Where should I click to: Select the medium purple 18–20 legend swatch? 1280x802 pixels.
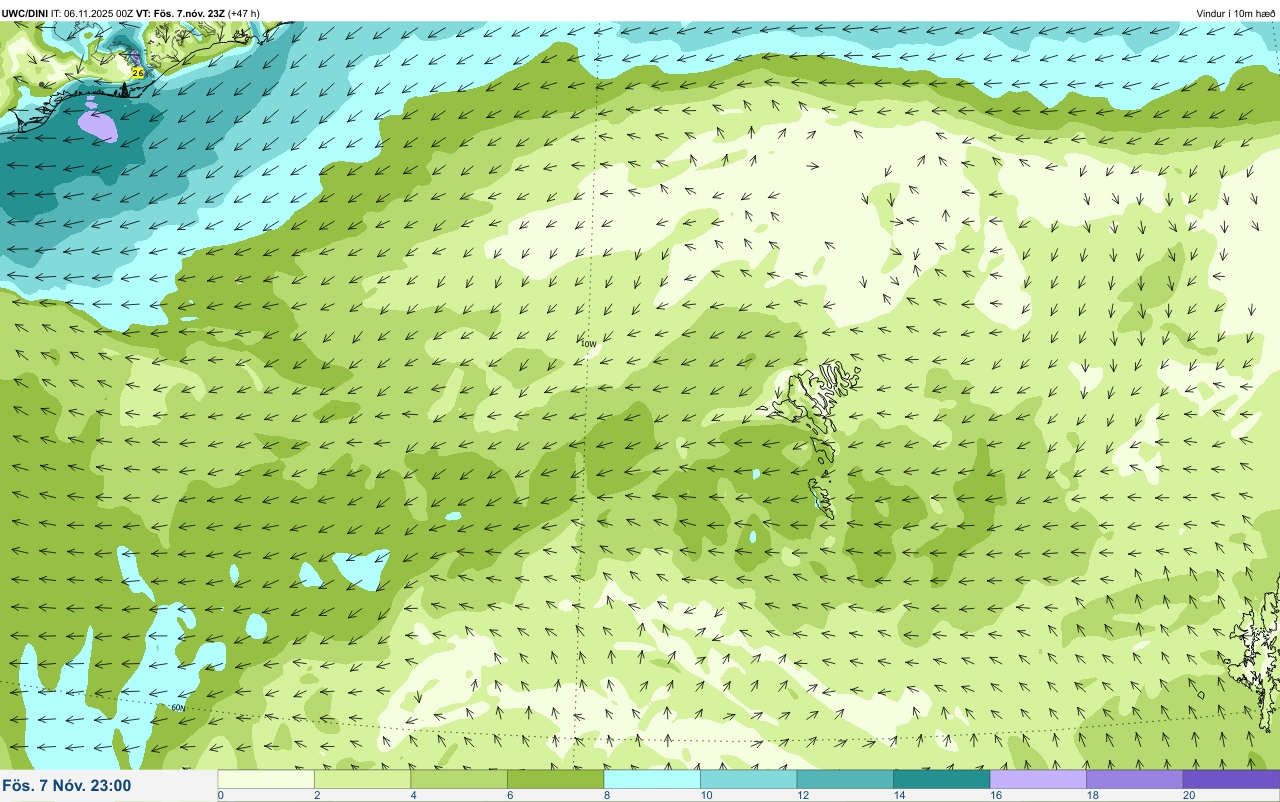click(x=1134, y=779)
